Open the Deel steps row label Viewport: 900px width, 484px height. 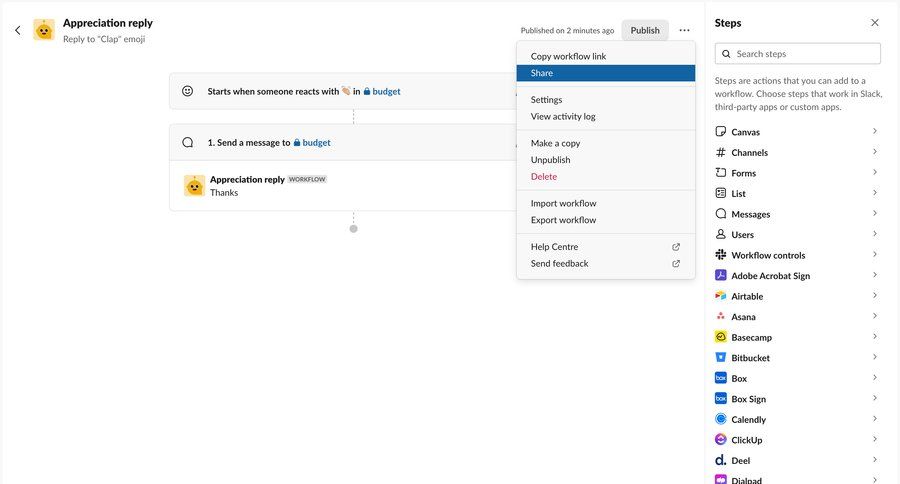tap(740, 460)
